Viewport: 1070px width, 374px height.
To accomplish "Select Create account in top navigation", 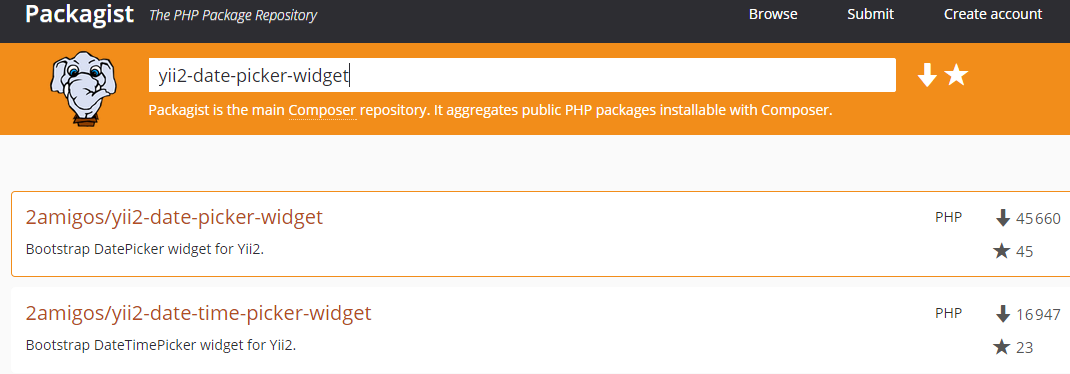I will click(x=993, y=14).
